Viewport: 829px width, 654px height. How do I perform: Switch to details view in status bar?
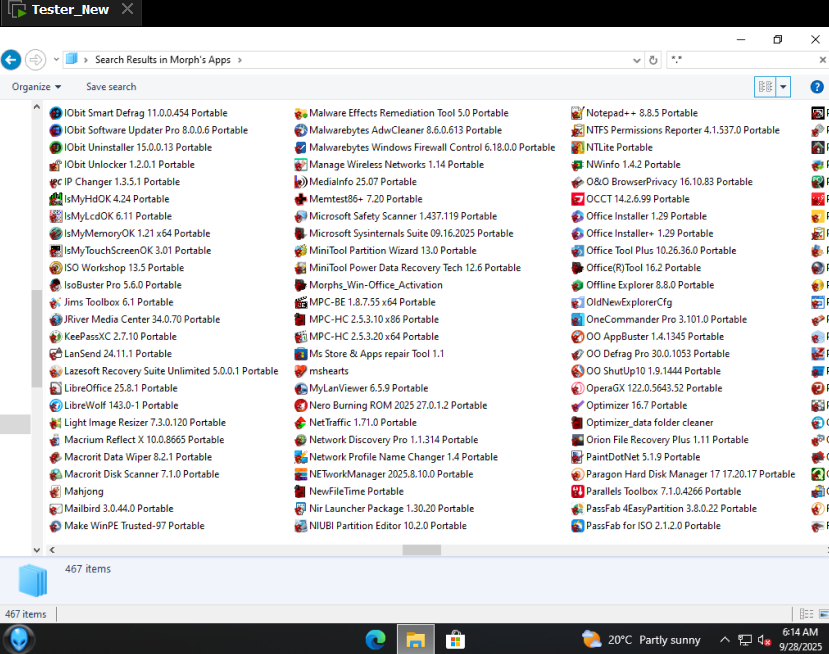806,614
